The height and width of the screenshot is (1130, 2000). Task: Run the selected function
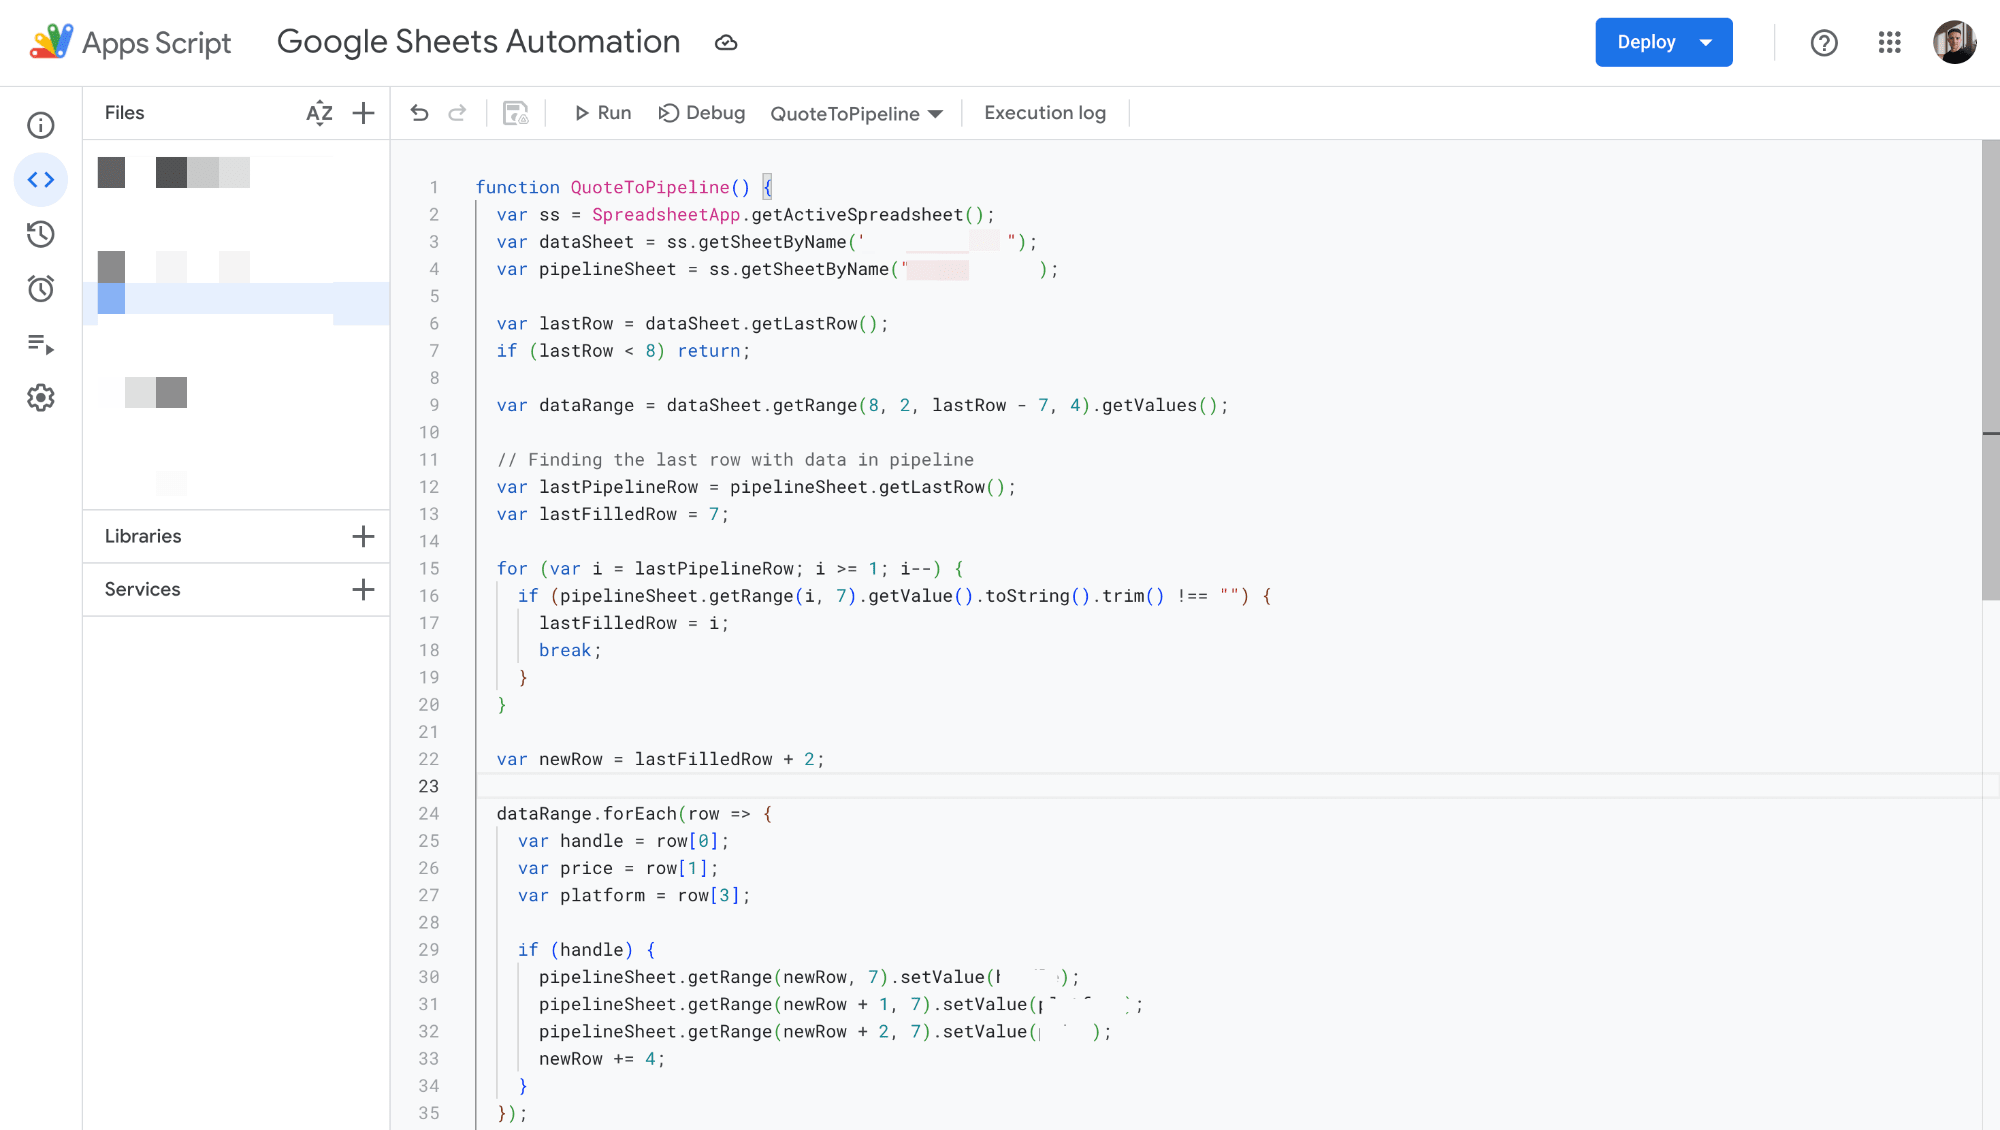[x=603, y=113]
